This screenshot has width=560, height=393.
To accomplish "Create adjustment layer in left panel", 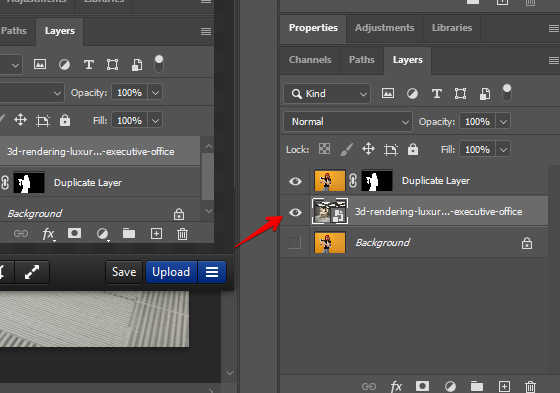I will click(102, 234).
